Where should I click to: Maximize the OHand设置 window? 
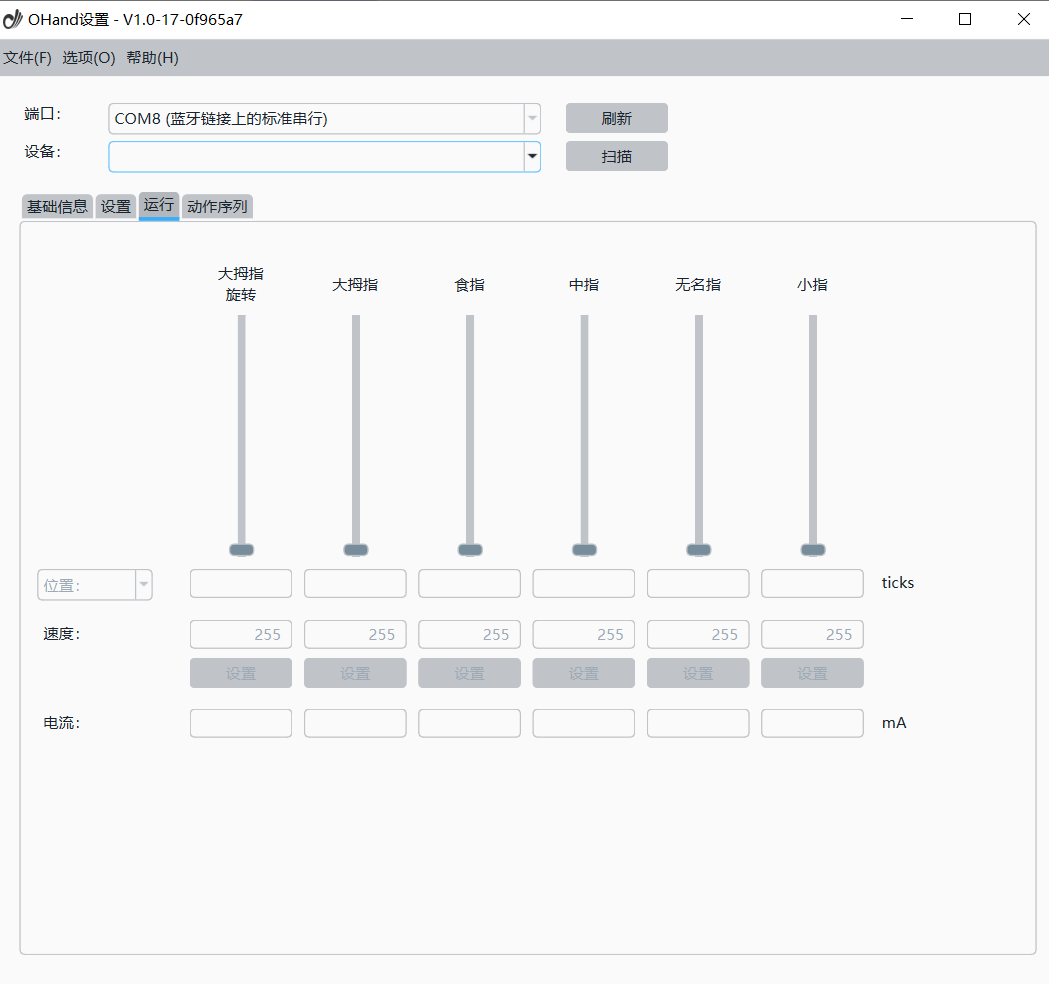pos(965,19)
